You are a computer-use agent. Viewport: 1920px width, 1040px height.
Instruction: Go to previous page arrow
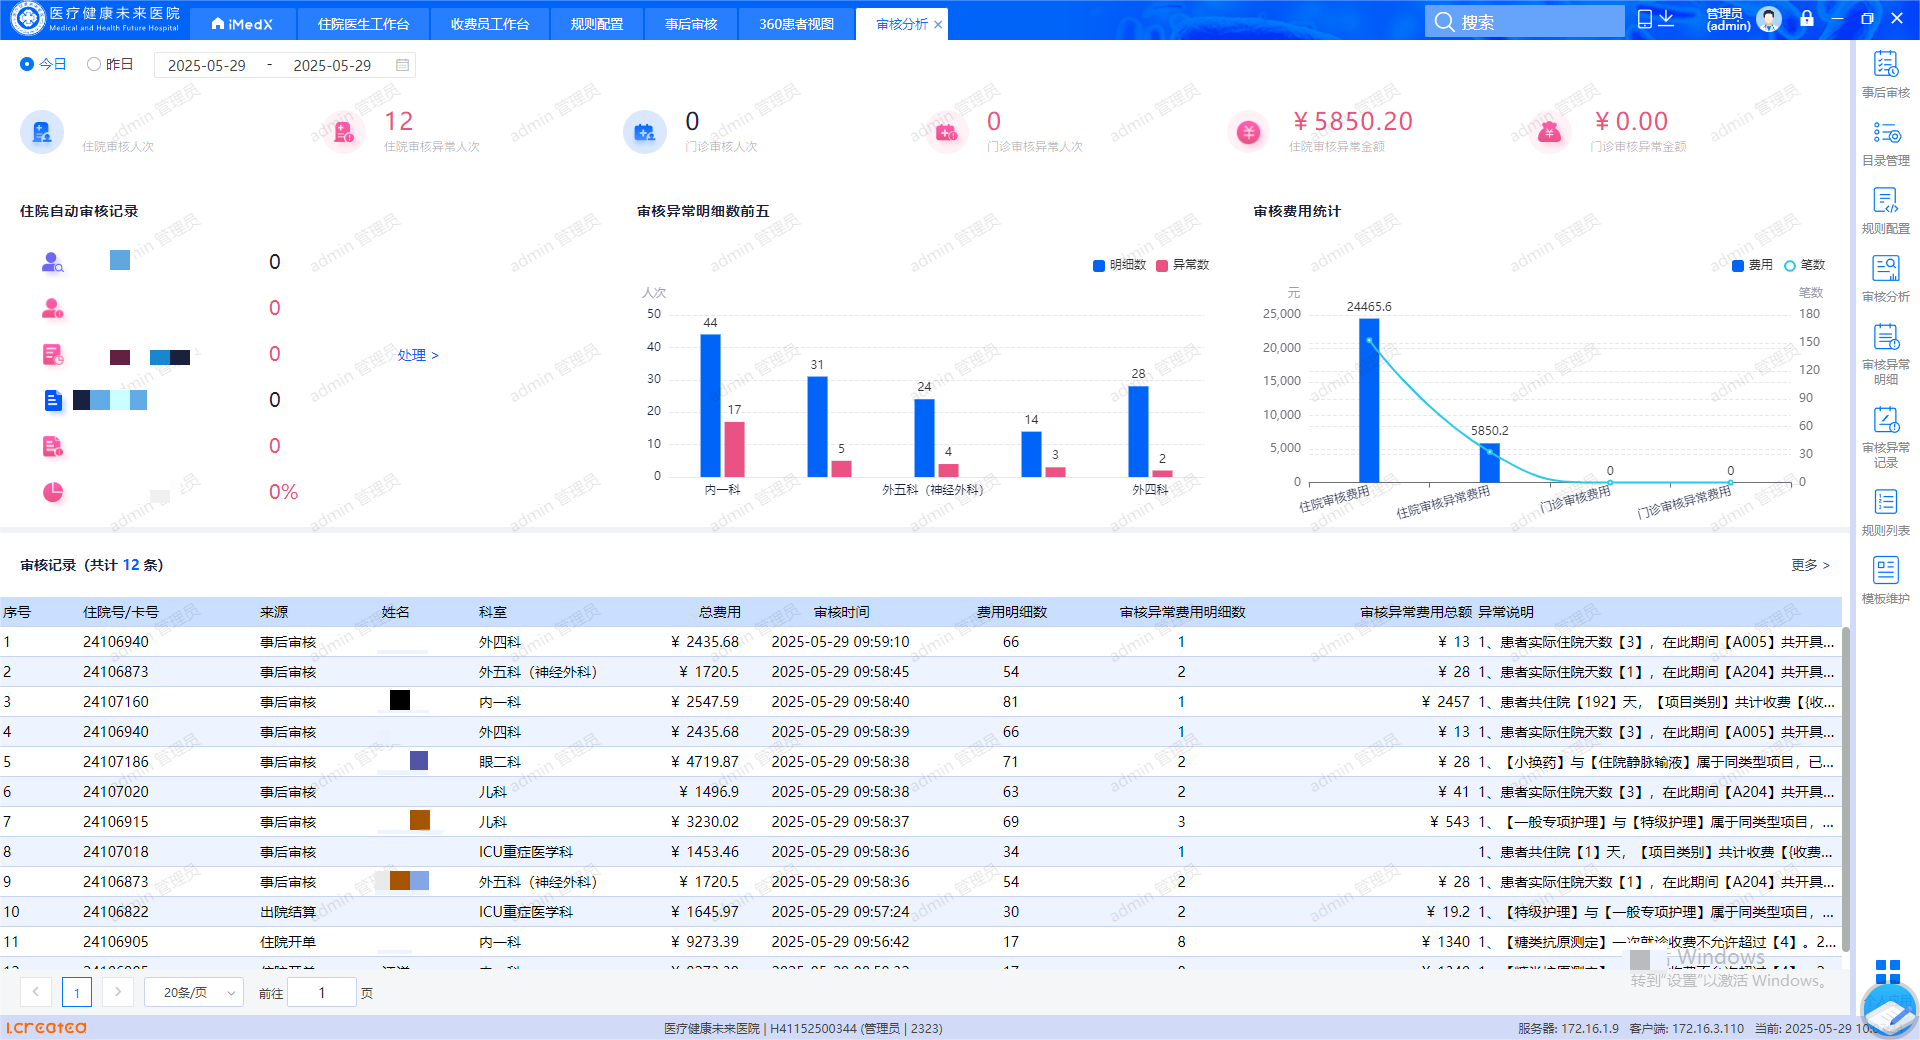pos(36,992)
